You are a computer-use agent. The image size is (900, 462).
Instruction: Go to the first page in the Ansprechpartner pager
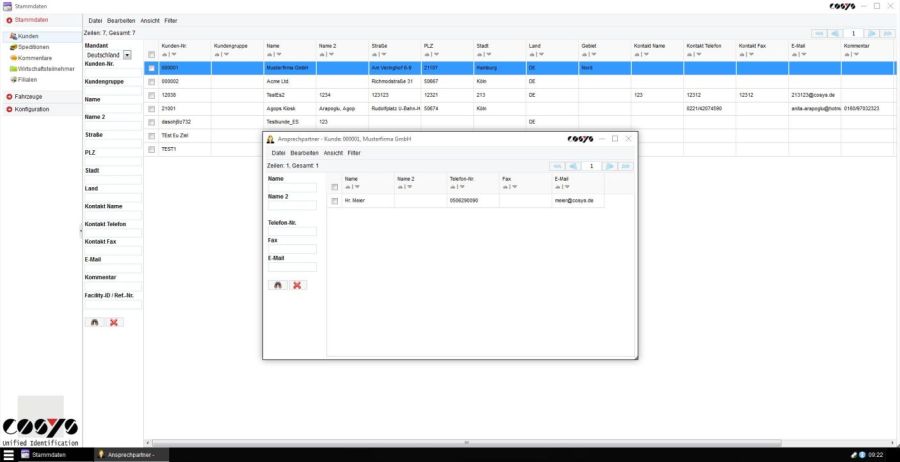click(x=556, y=166)
